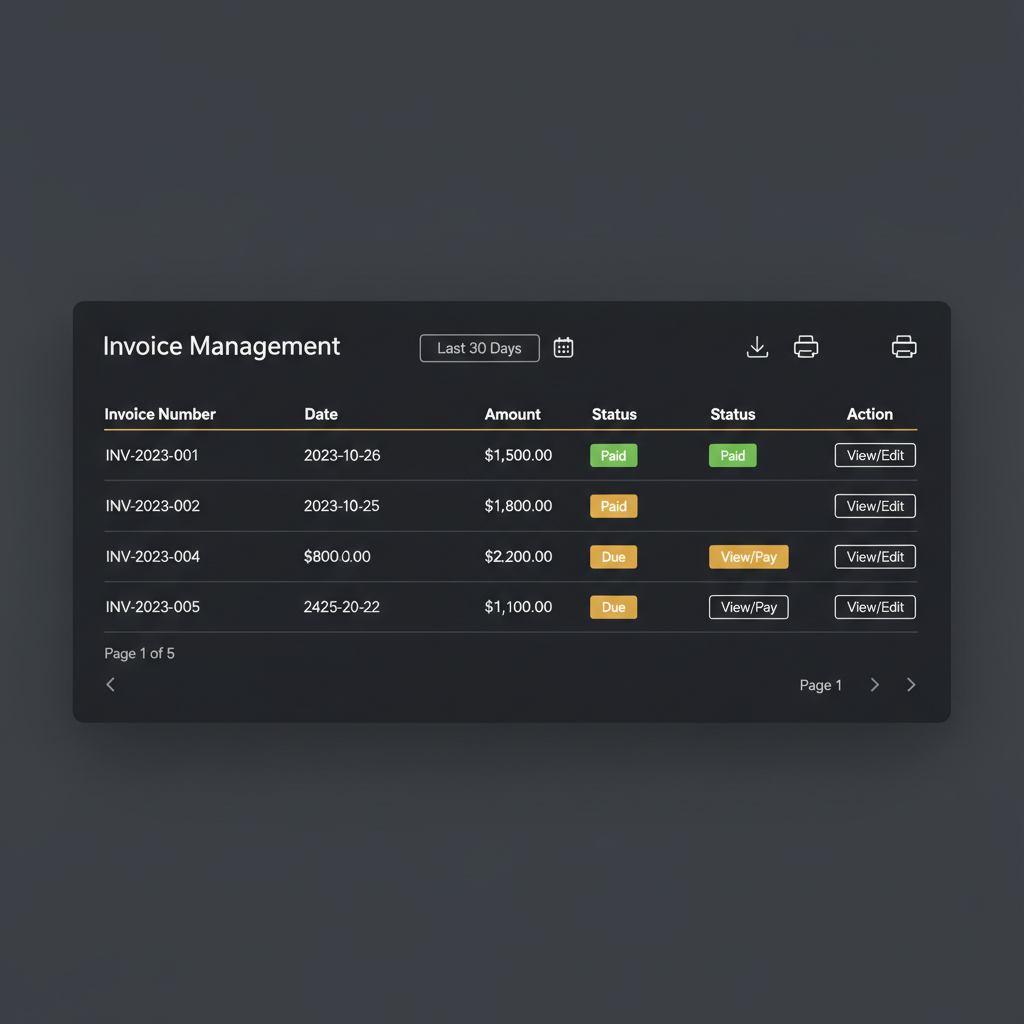Open the Last 30 Days filter

click(x=479, y=348)
